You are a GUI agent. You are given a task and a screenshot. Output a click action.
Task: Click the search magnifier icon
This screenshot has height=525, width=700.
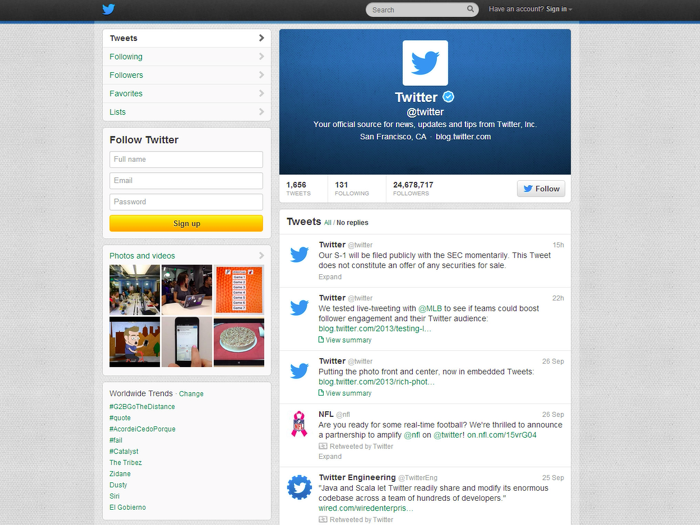tap(471, 9)
